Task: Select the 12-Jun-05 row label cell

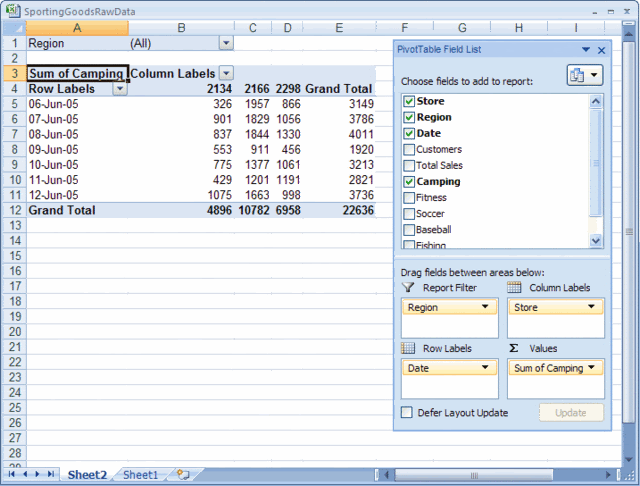Action: [x=77, y=195]
